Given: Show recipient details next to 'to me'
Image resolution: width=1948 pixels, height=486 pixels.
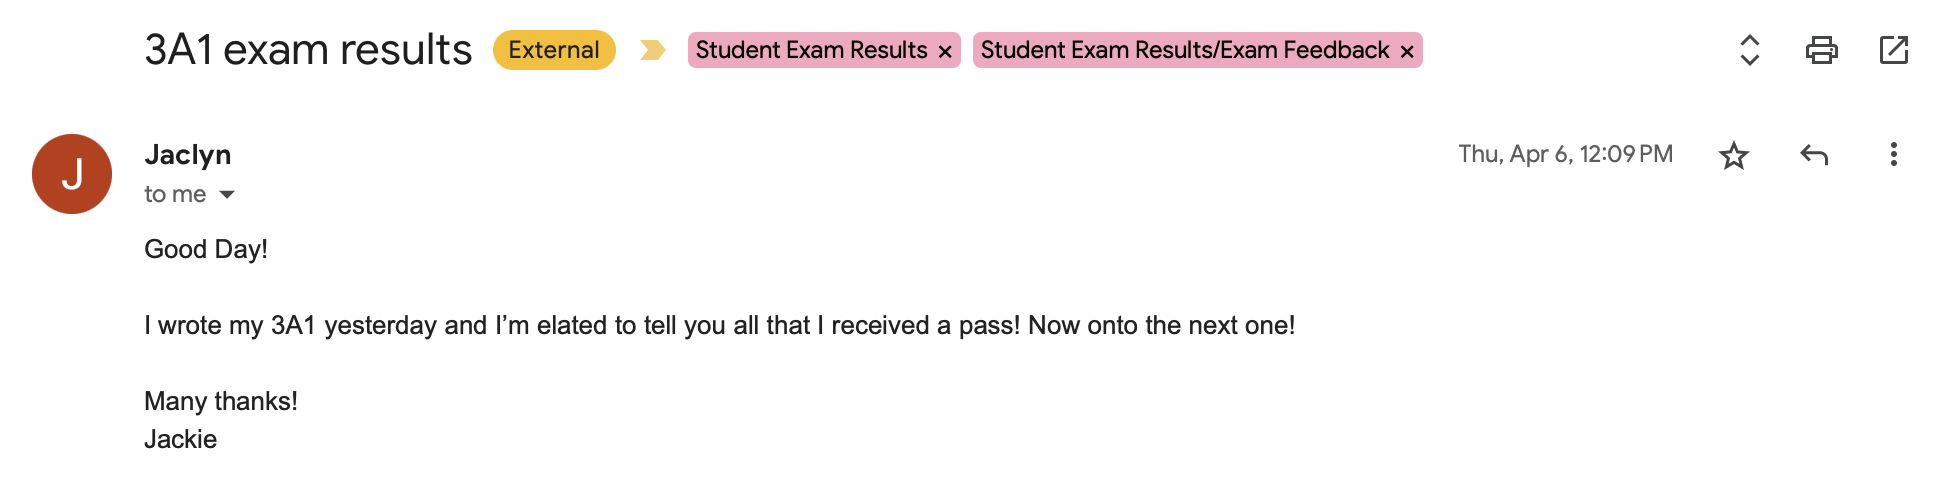Looking at the screenshot, I should click(227, 195).
